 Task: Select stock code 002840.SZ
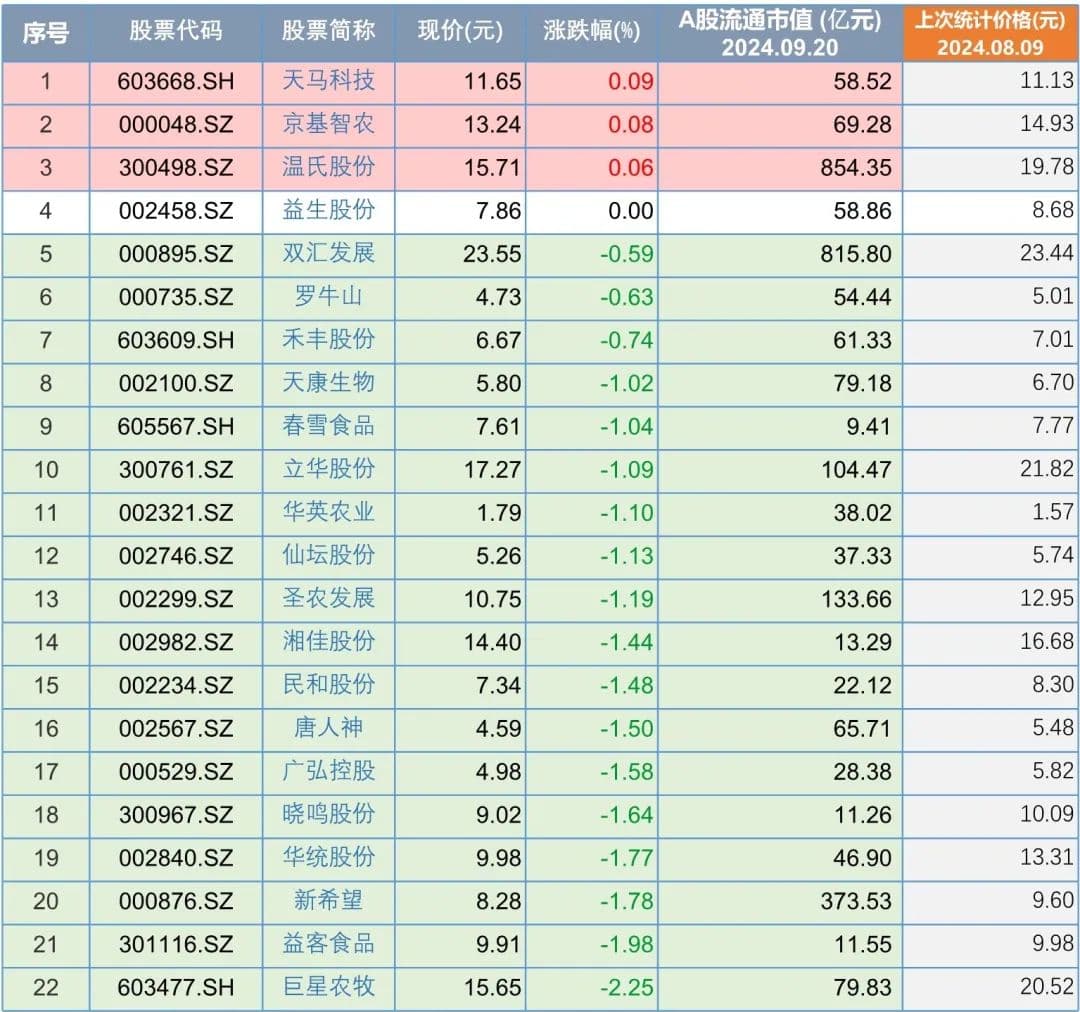(x=176, y=858)
